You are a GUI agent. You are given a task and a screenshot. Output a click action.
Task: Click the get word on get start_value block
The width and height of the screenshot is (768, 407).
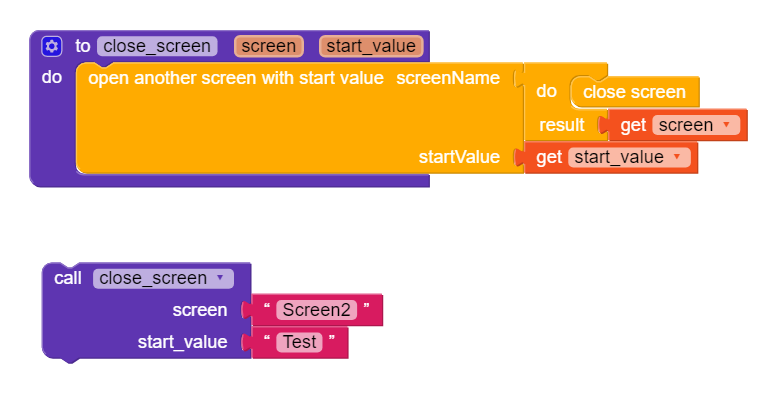(x=549, y=157)
